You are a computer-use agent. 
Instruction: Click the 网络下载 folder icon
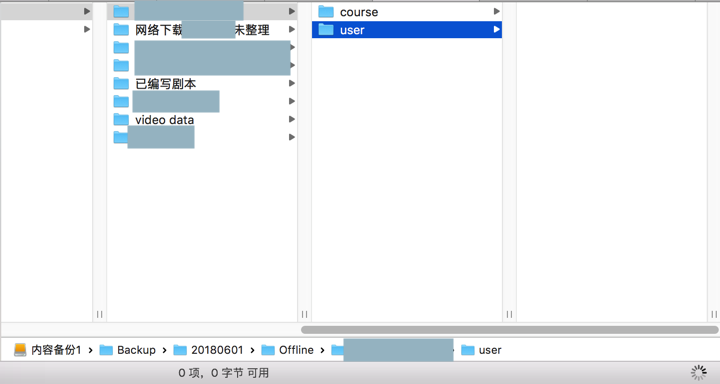tap(121, 29)
